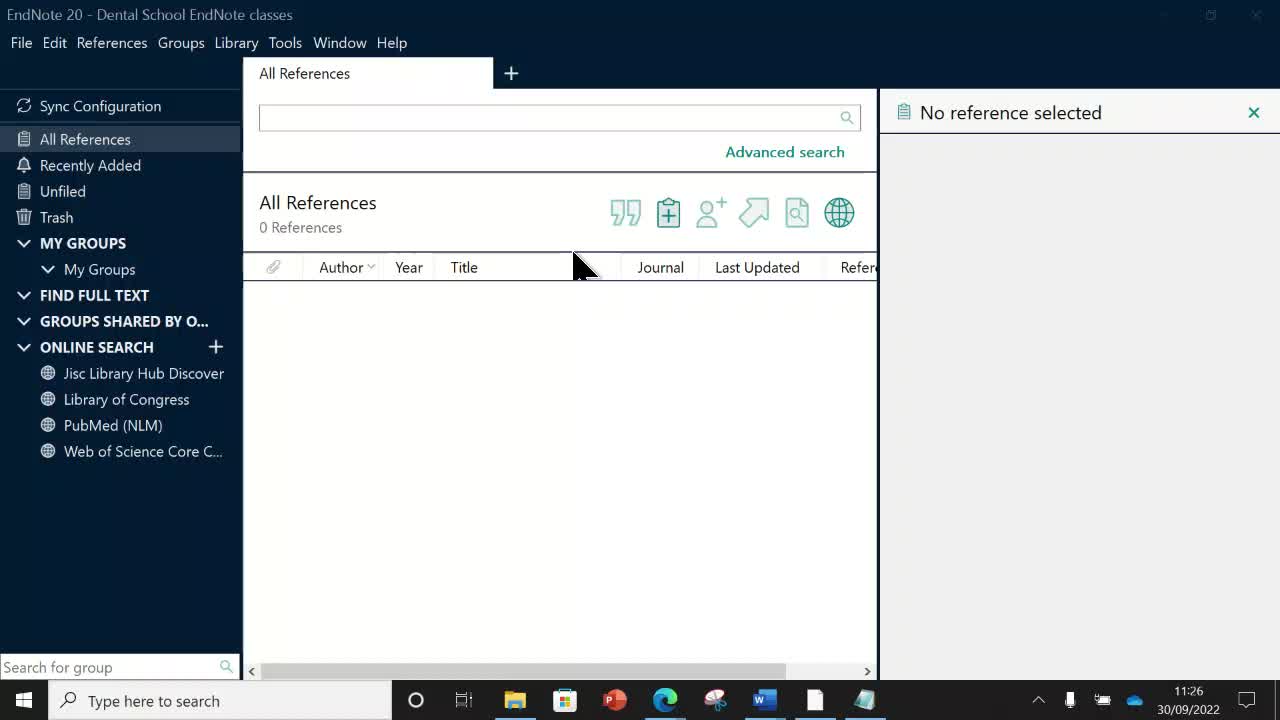Click the scrollbar left arrow
The image size is (1280, 720).
[x=252, y=671]
